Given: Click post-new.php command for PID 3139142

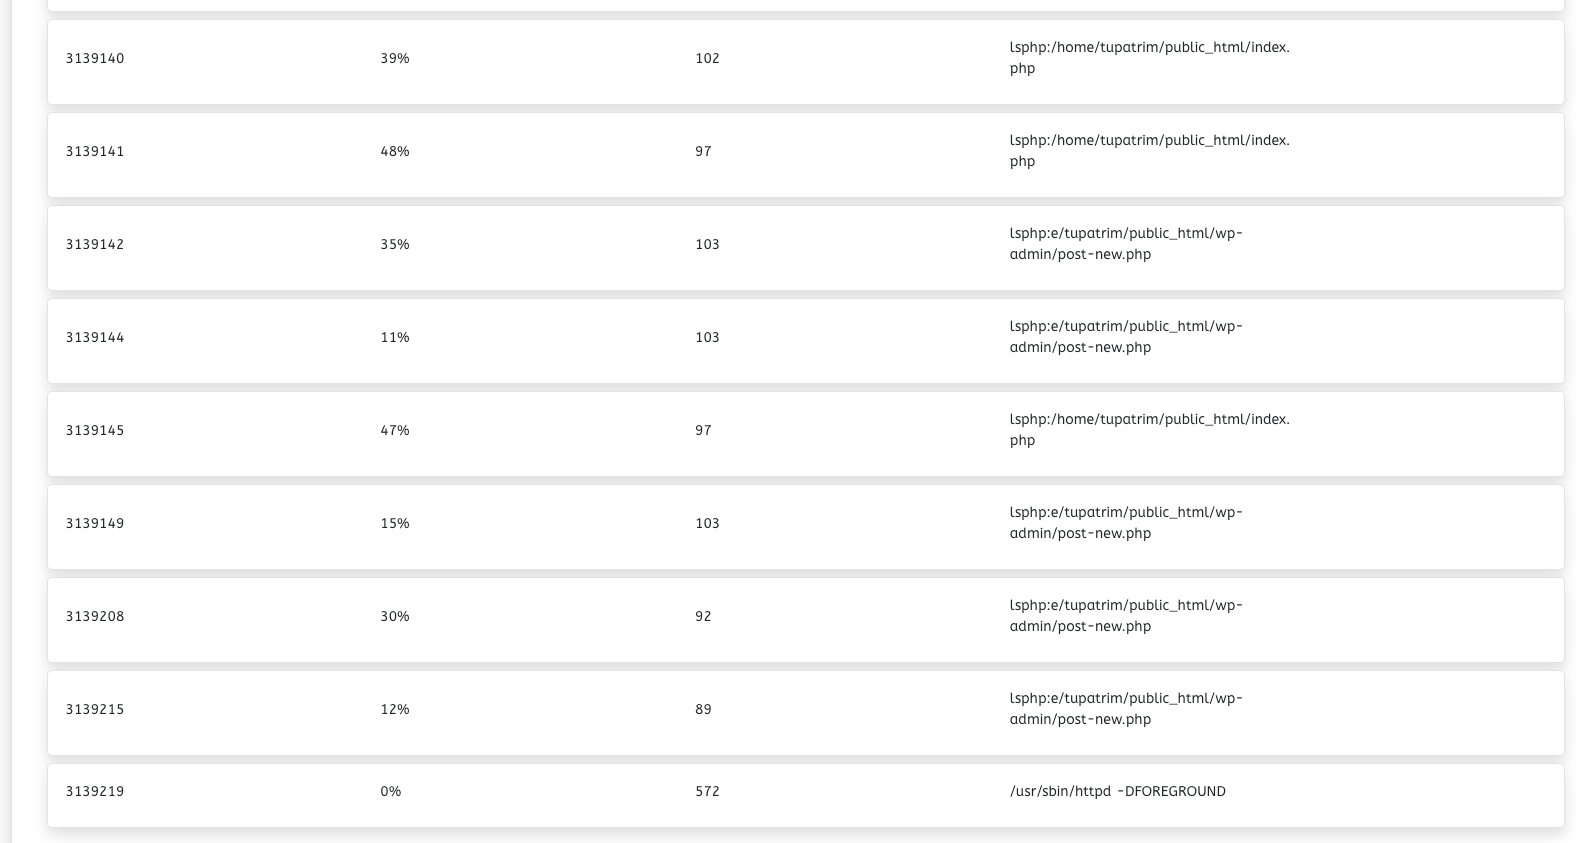Looking at the screenshot, I should click(1126, 244).
